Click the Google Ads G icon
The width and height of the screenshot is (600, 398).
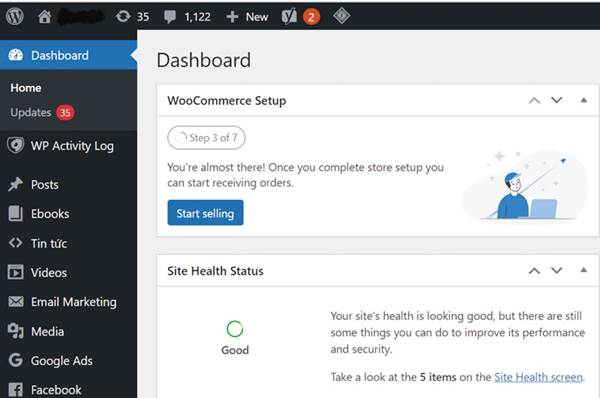point(15,360)
